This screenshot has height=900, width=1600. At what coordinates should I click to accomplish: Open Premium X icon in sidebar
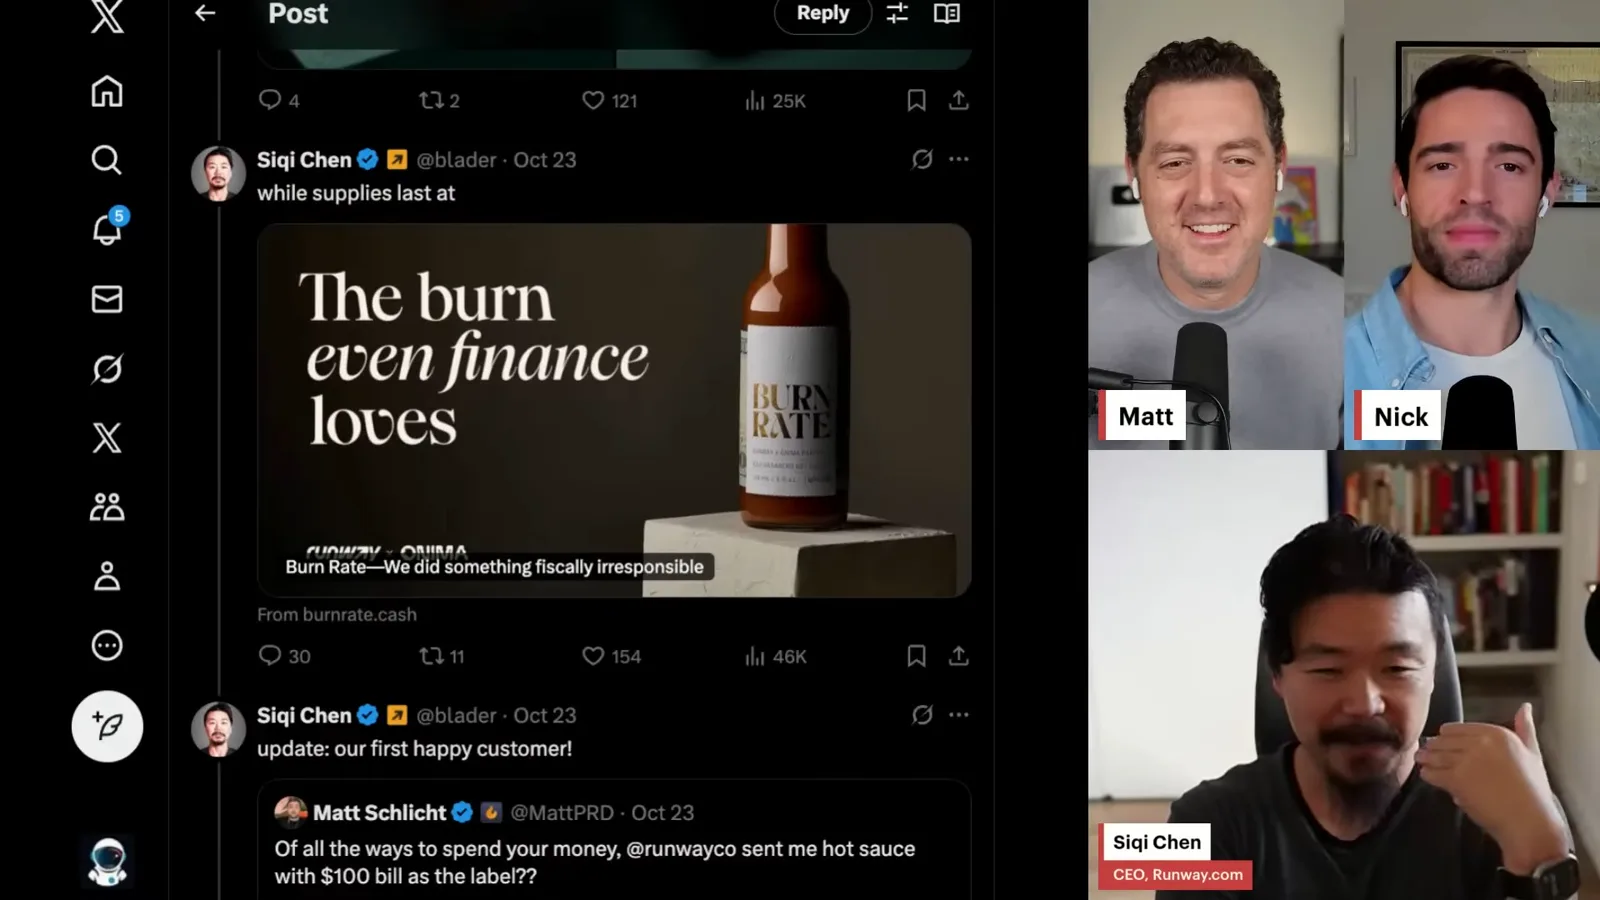107,438
